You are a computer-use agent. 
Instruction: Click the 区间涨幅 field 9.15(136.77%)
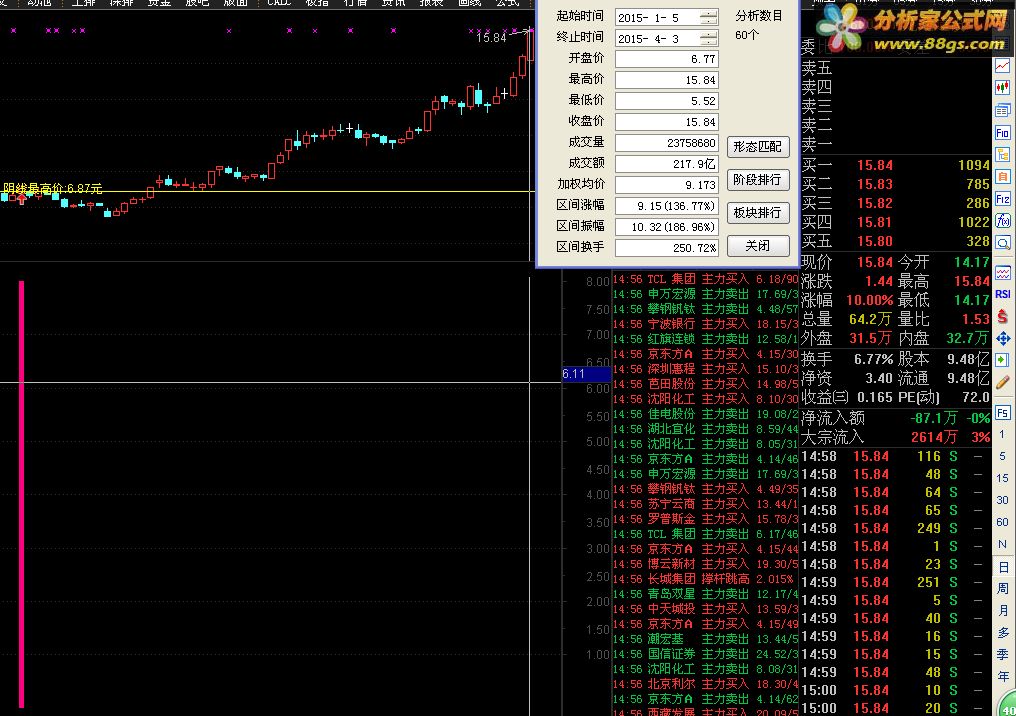coord(667,206)
